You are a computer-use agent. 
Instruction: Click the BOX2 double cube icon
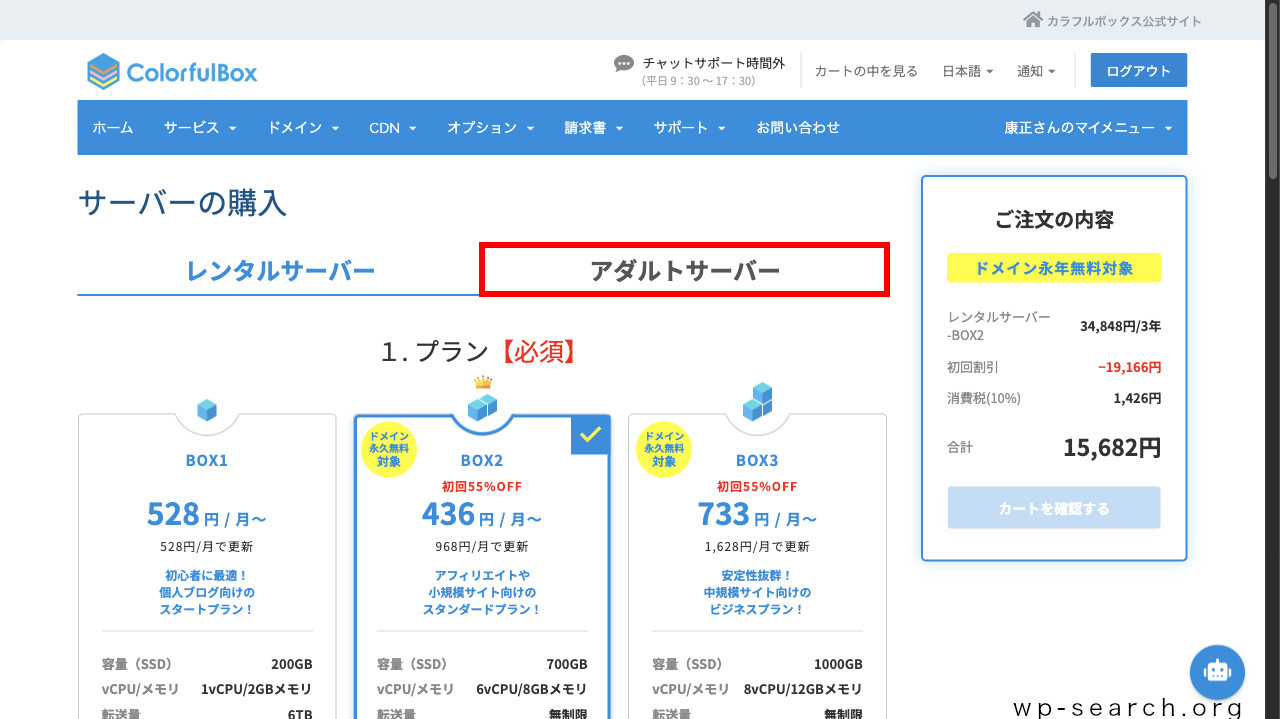pos(482,406)
